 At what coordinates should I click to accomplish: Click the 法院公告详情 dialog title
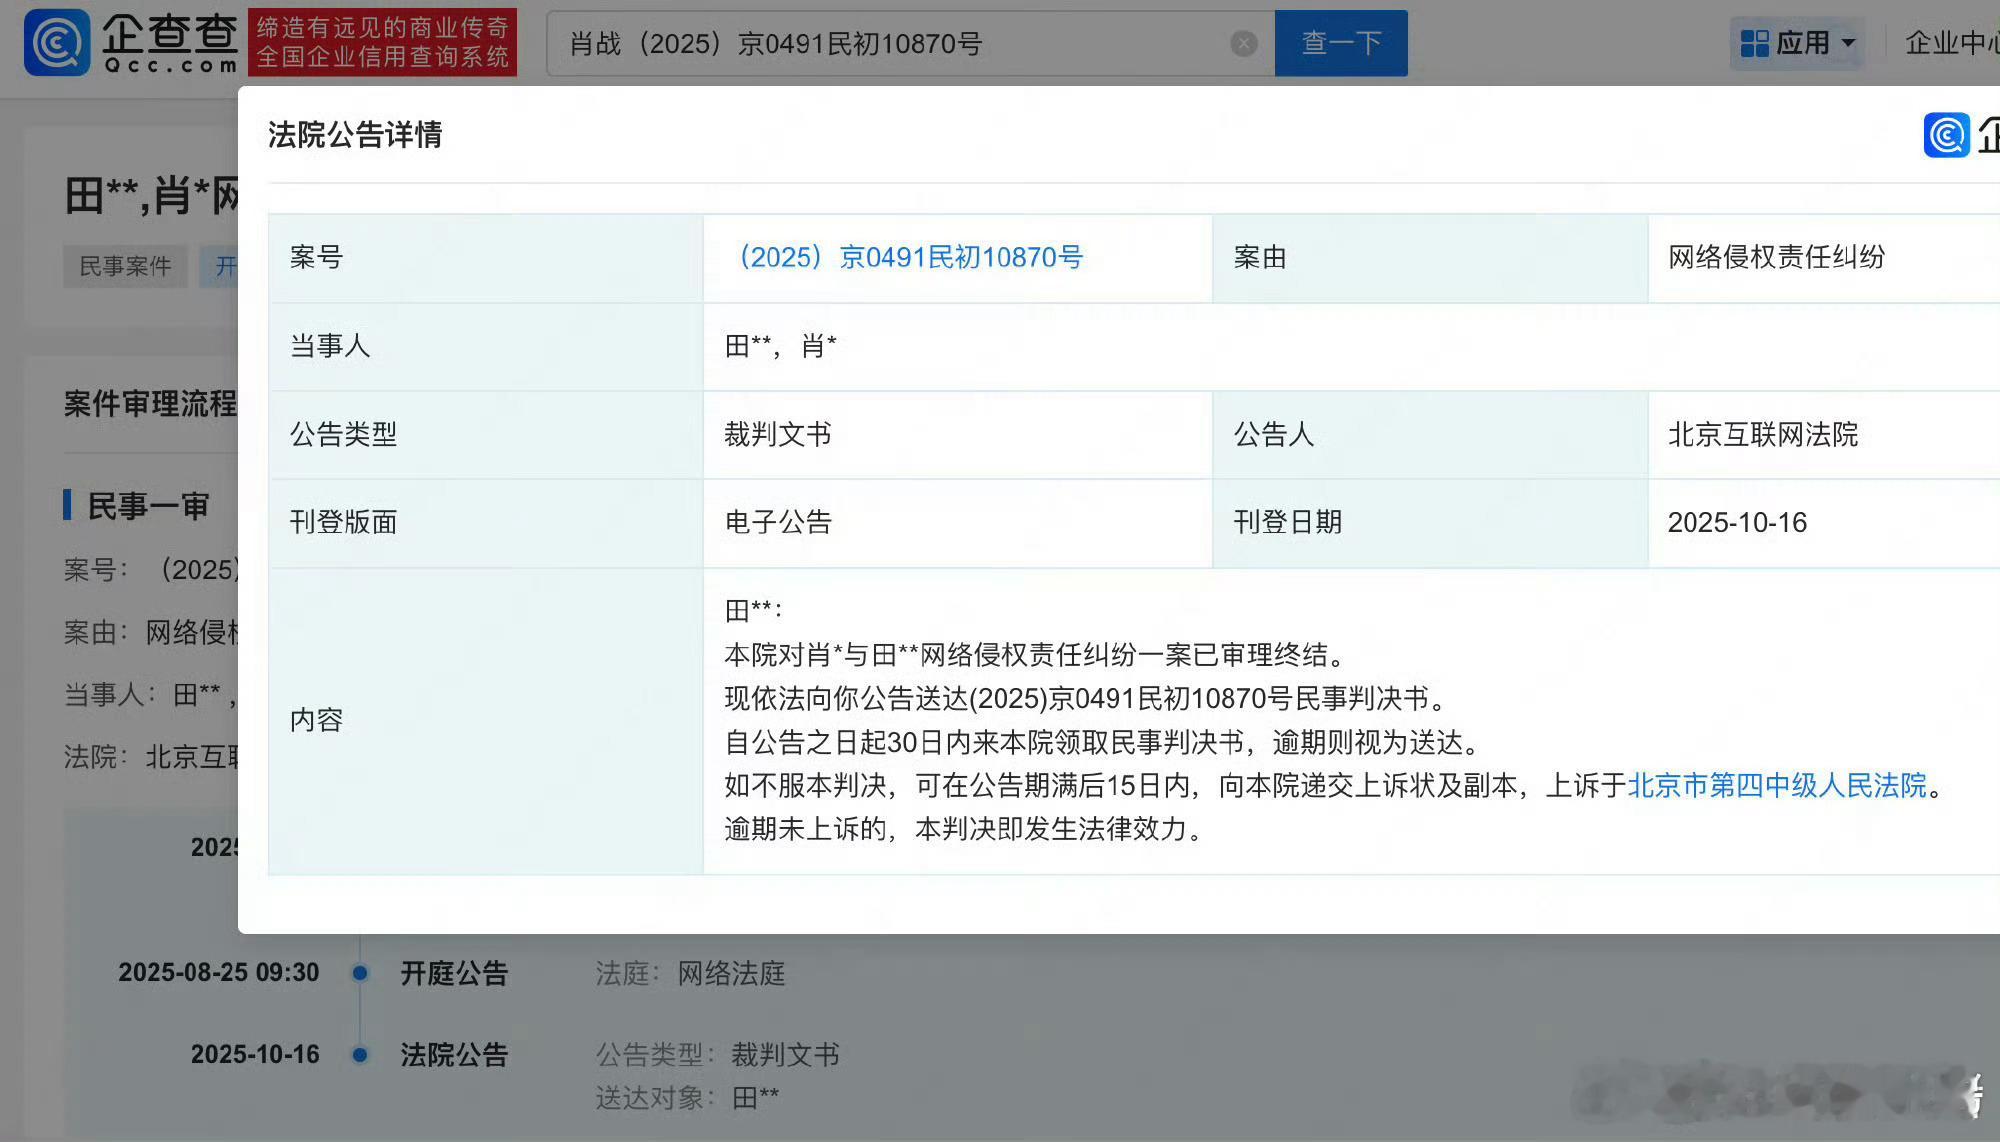click(x=355, y=135)
